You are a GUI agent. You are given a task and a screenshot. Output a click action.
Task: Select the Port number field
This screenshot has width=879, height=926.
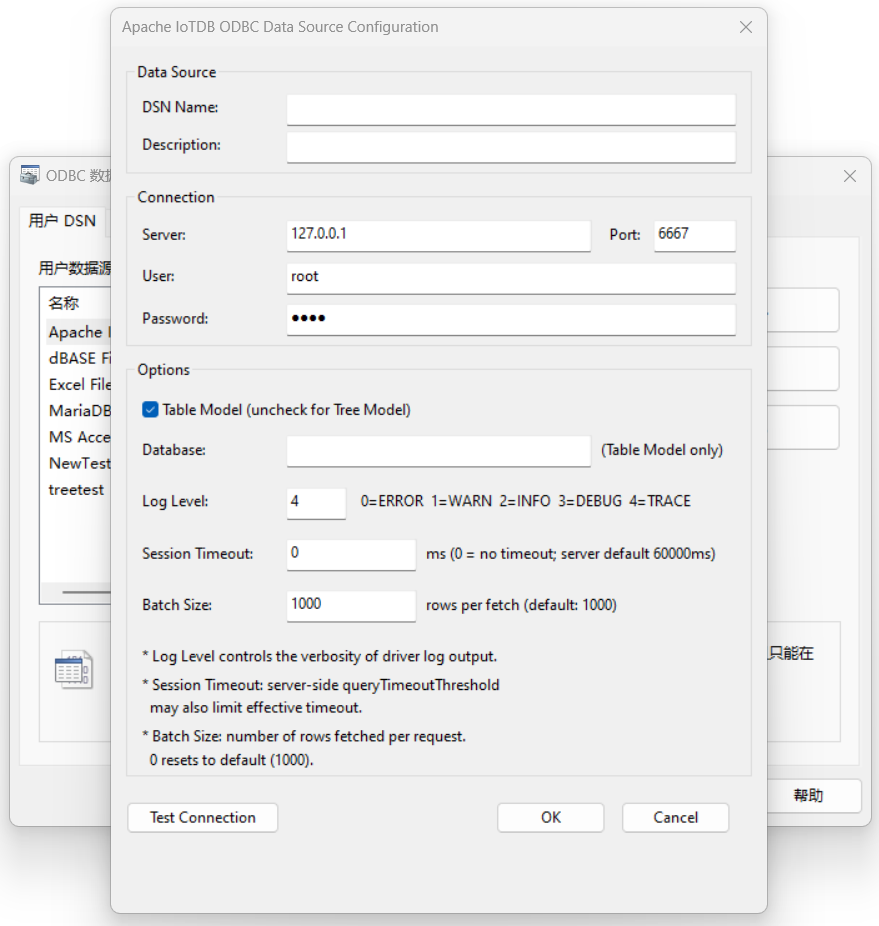coord(694,234)
